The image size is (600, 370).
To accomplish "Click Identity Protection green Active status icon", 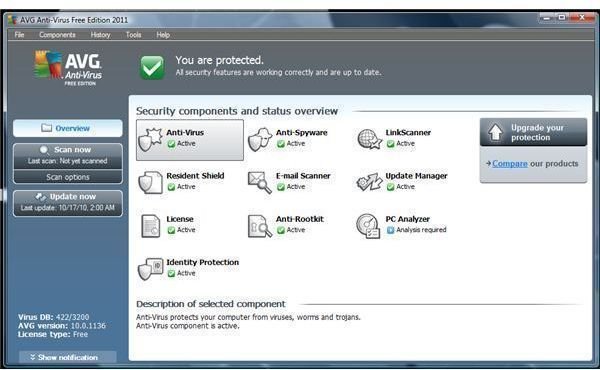I will point(171,274).
